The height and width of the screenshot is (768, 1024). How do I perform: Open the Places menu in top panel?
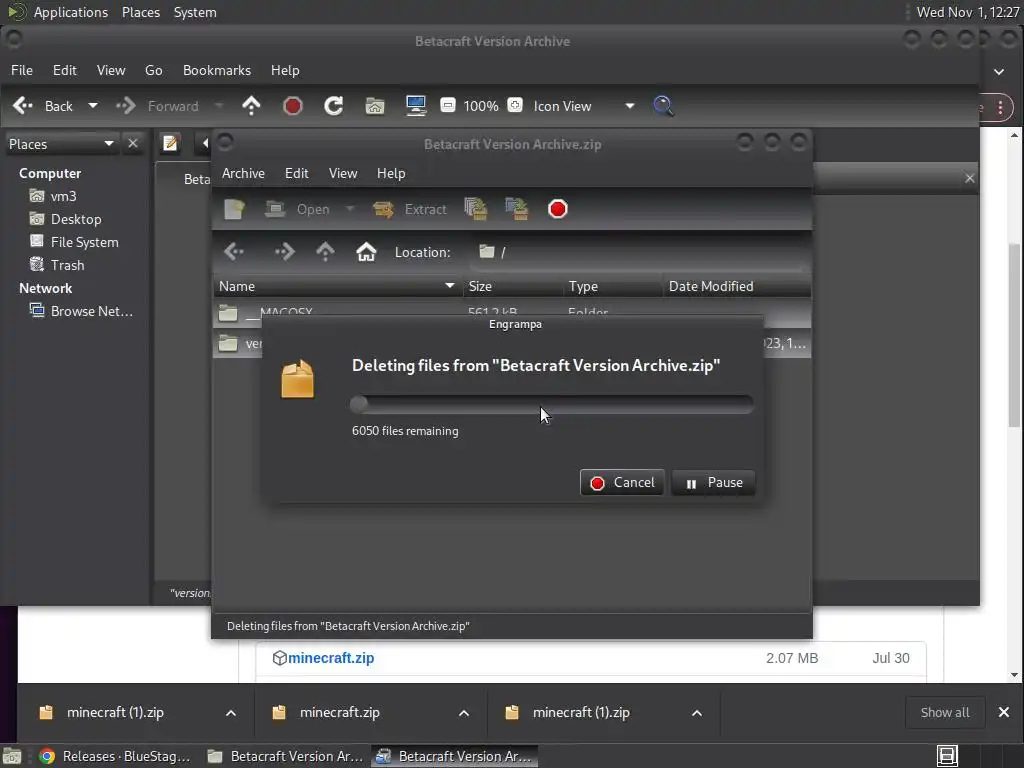(140, 12)
